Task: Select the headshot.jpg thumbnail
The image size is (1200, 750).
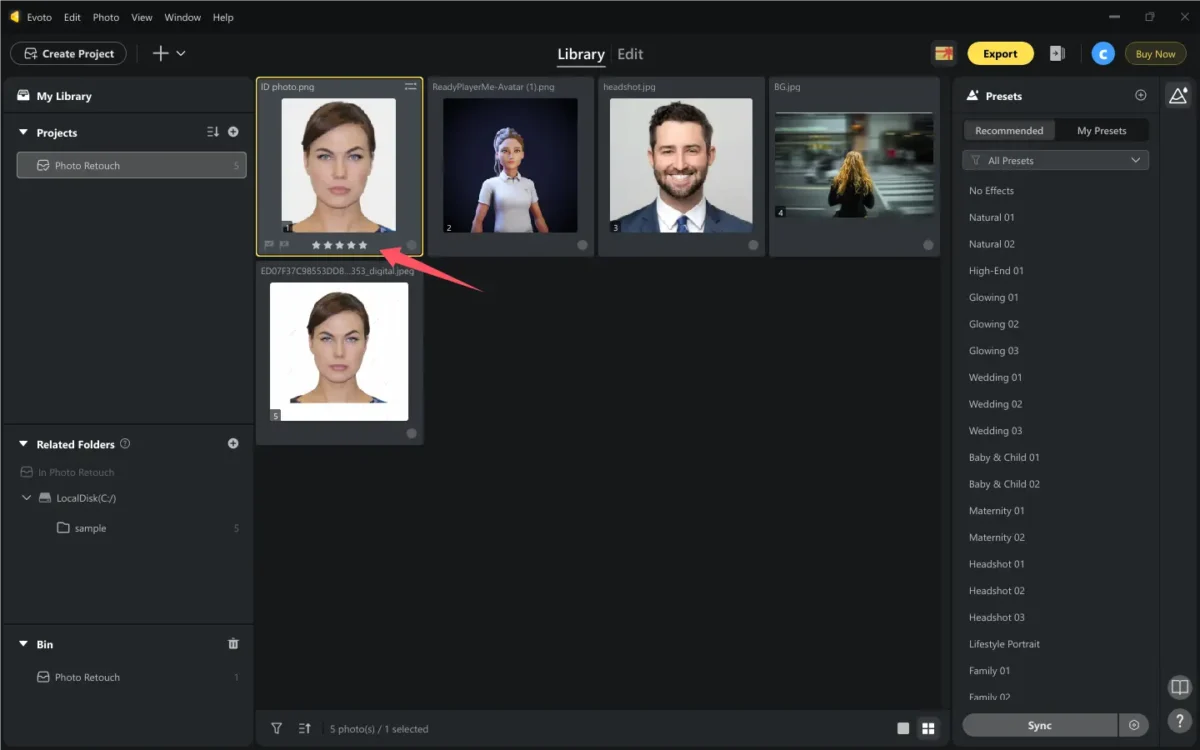Action: tap(681, 165)
